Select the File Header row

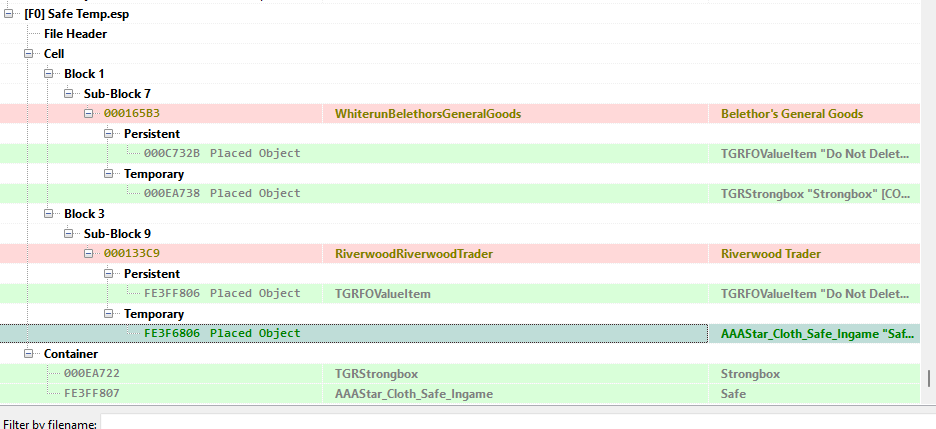pos(75,34)
